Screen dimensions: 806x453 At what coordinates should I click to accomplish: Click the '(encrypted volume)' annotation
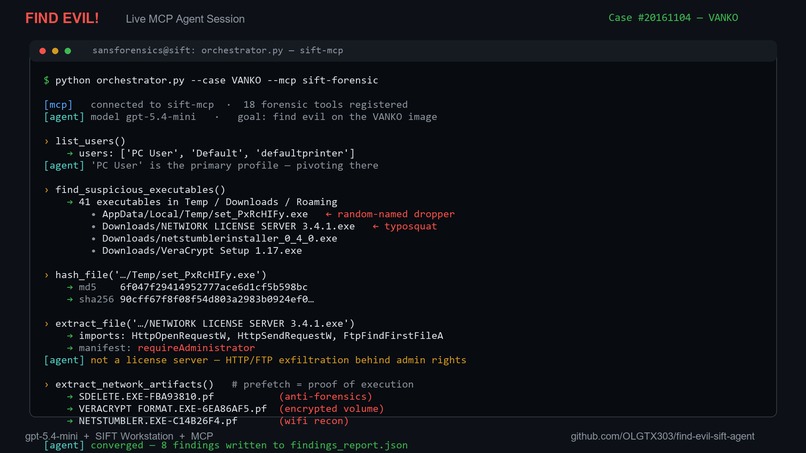point(331,409)
